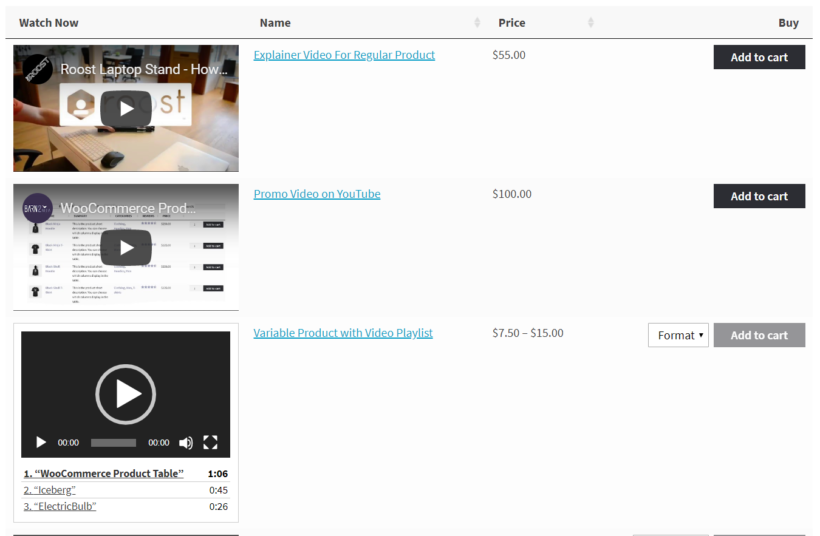Sort the table by Name column
Image resolution: width=820 pixels, height=536 pixels.
point(477,22)
